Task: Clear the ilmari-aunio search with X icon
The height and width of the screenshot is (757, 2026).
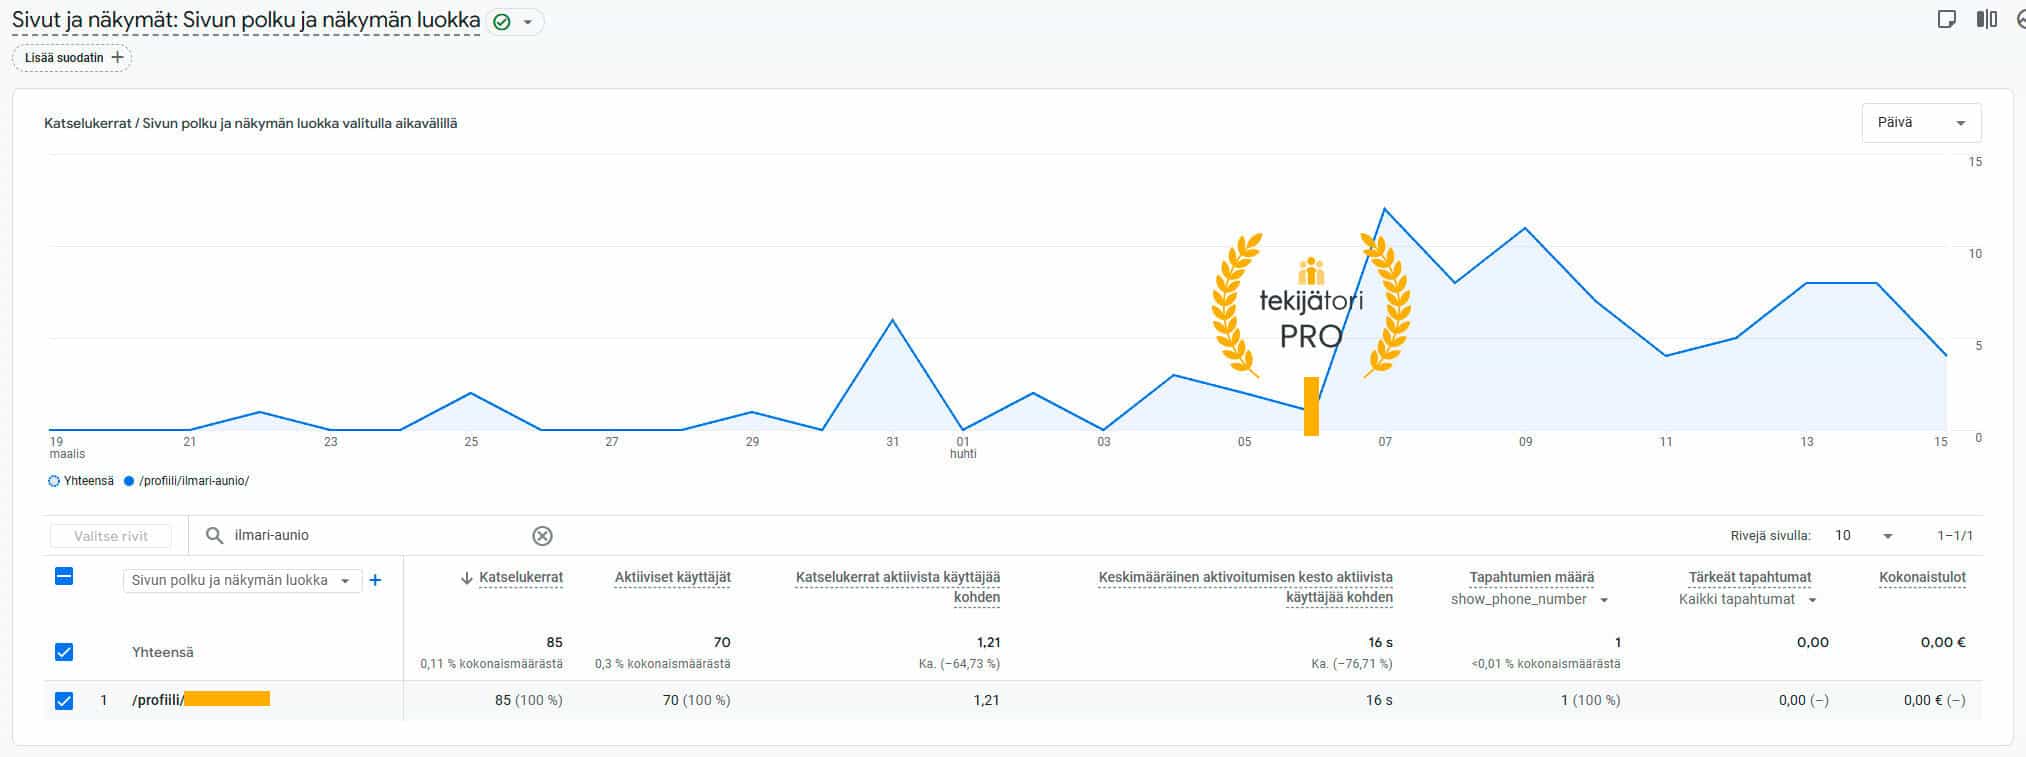Action: click(x=542, y=536)
